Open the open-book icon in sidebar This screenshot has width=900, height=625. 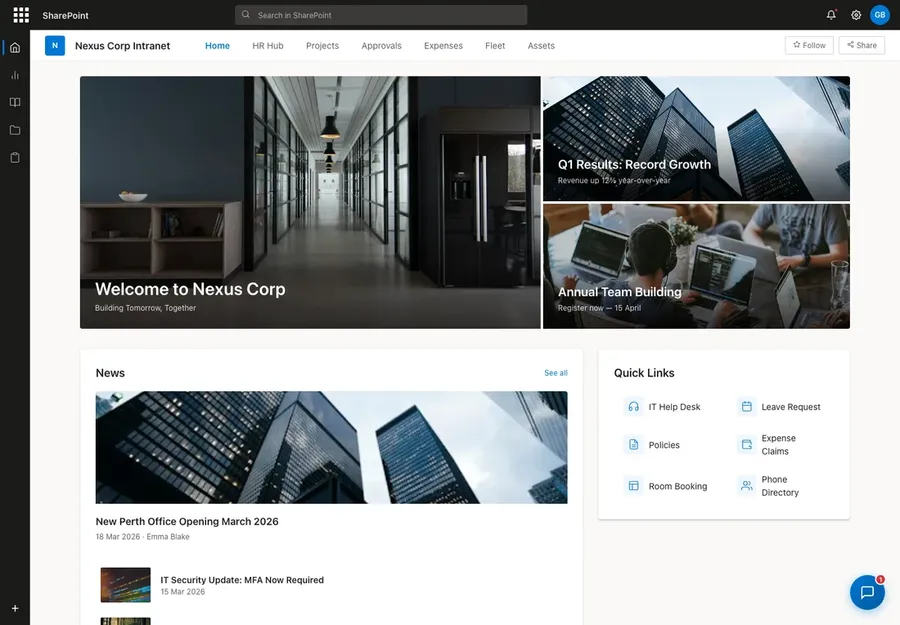[15, 102]
